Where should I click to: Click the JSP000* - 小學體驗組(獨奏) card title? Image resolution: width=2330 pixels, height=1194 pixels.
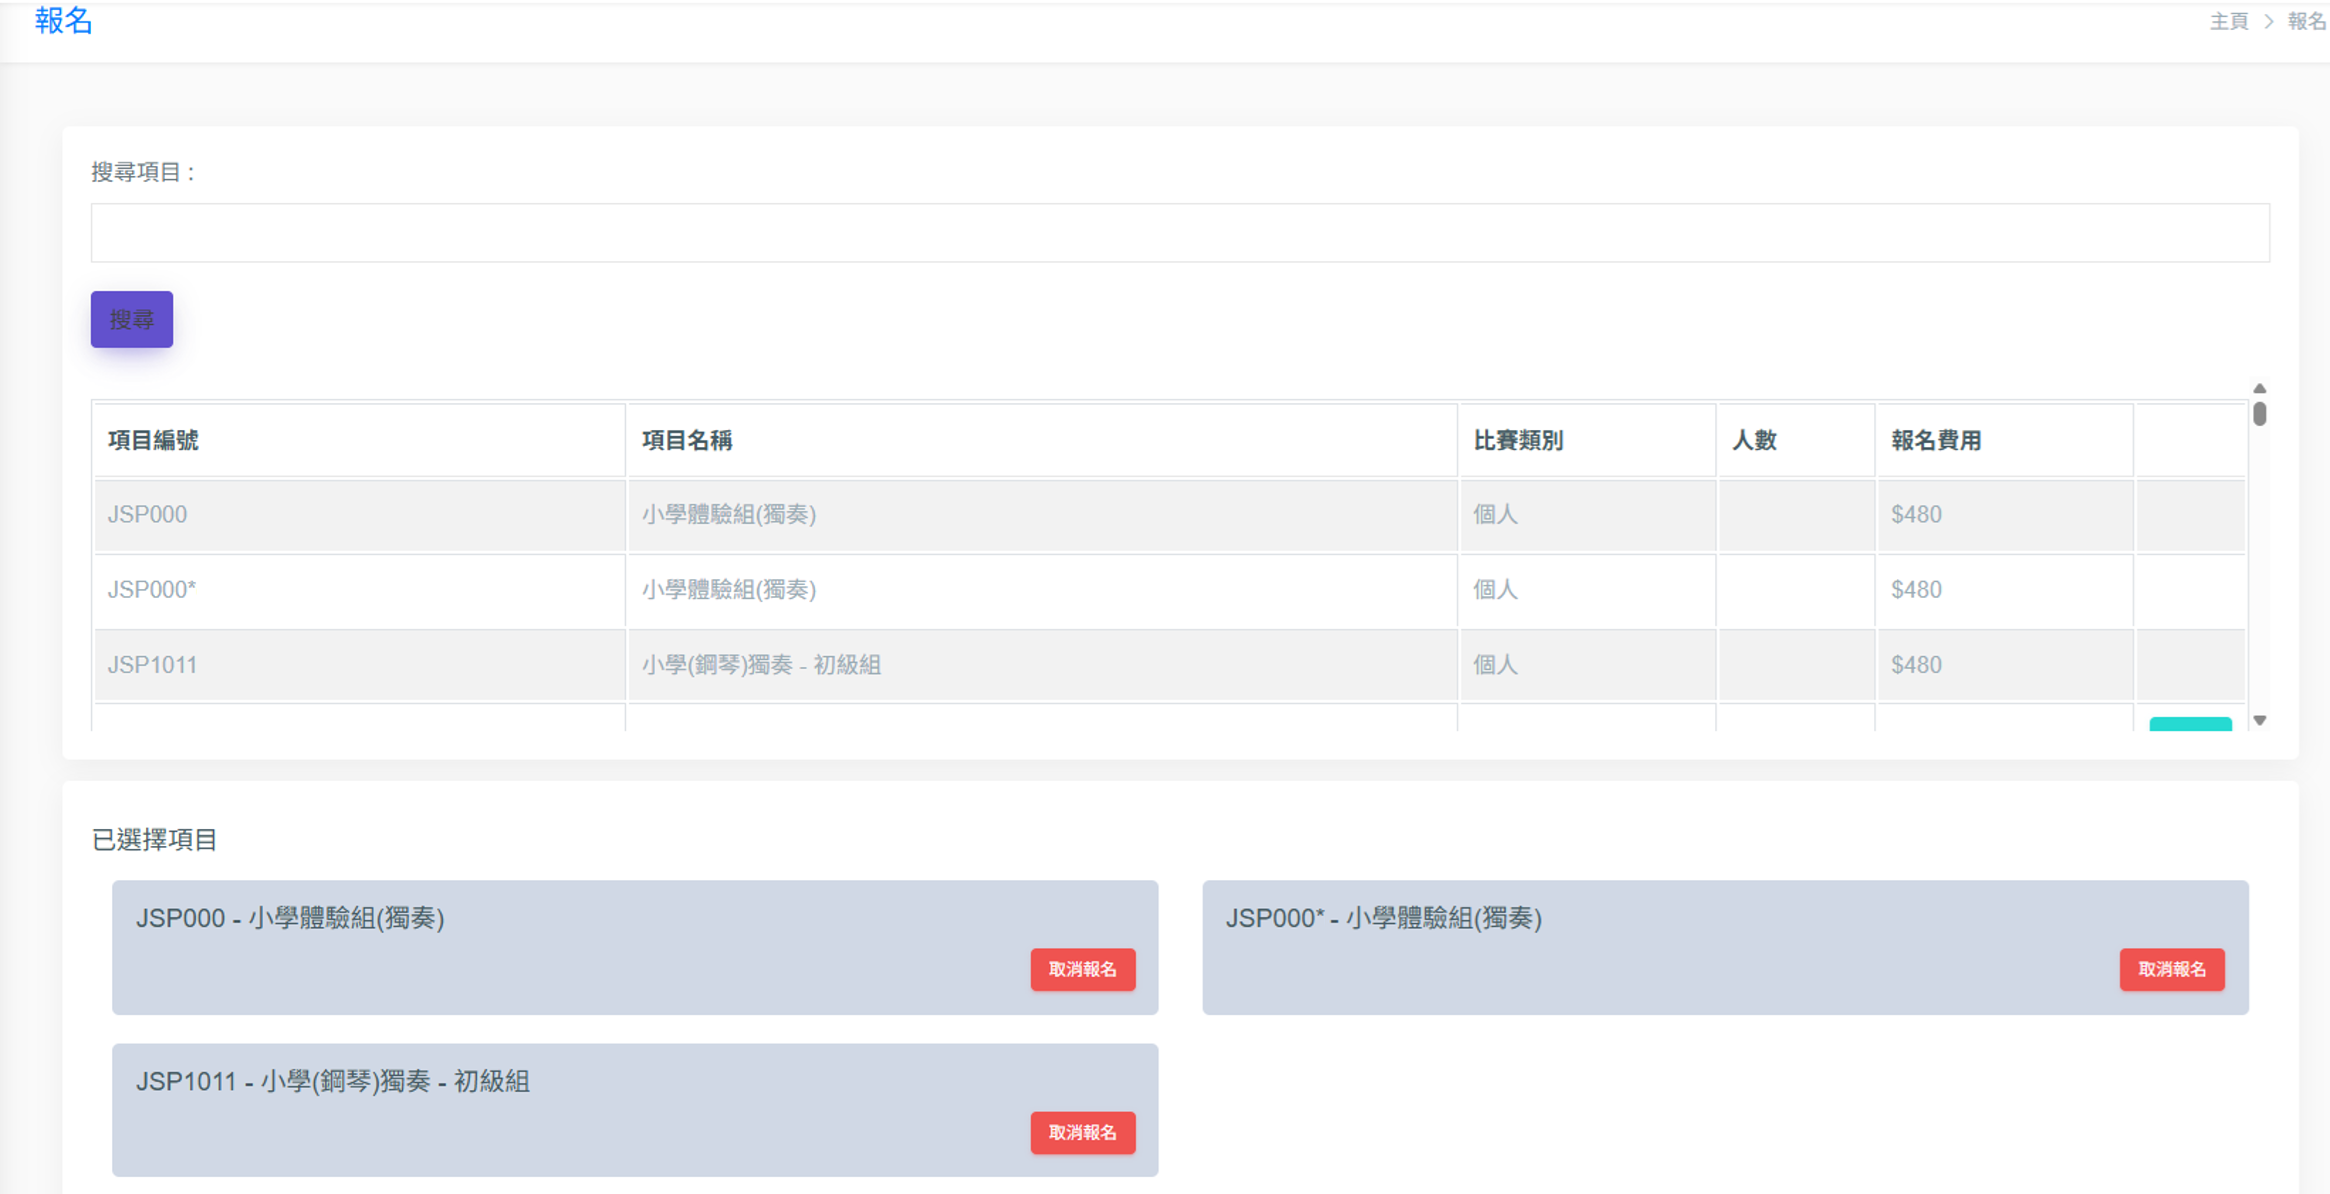(x=1384, y=918)
